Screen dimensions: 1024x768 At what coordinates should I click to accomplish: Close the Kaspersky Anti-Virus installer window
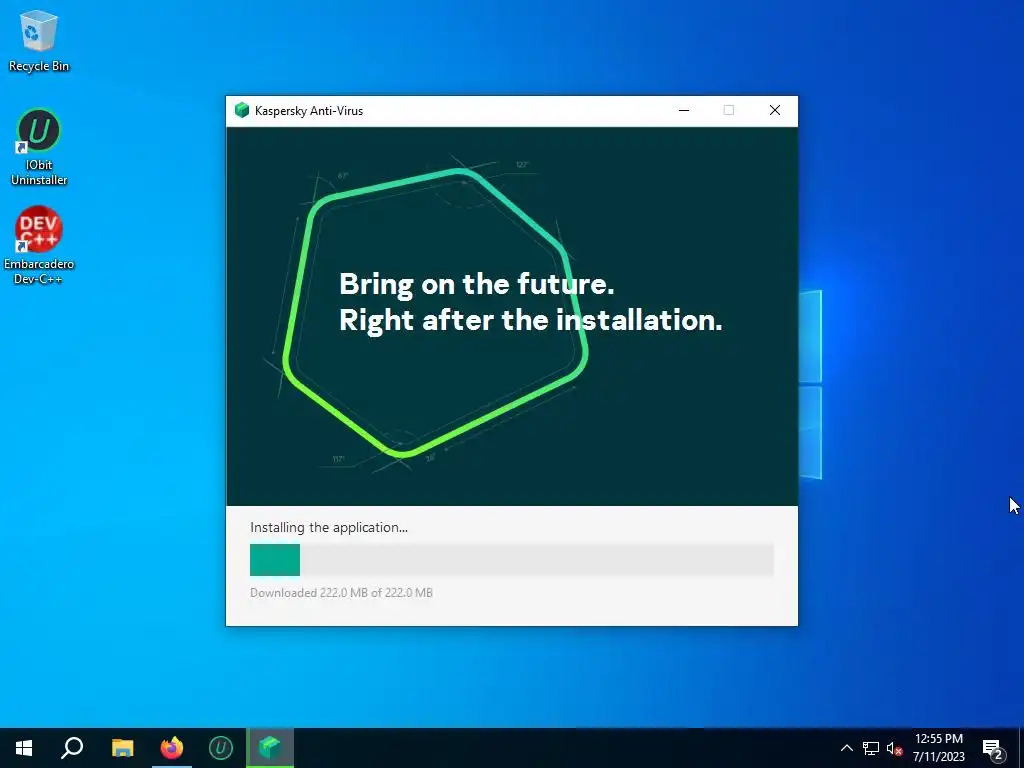(775, 110)
